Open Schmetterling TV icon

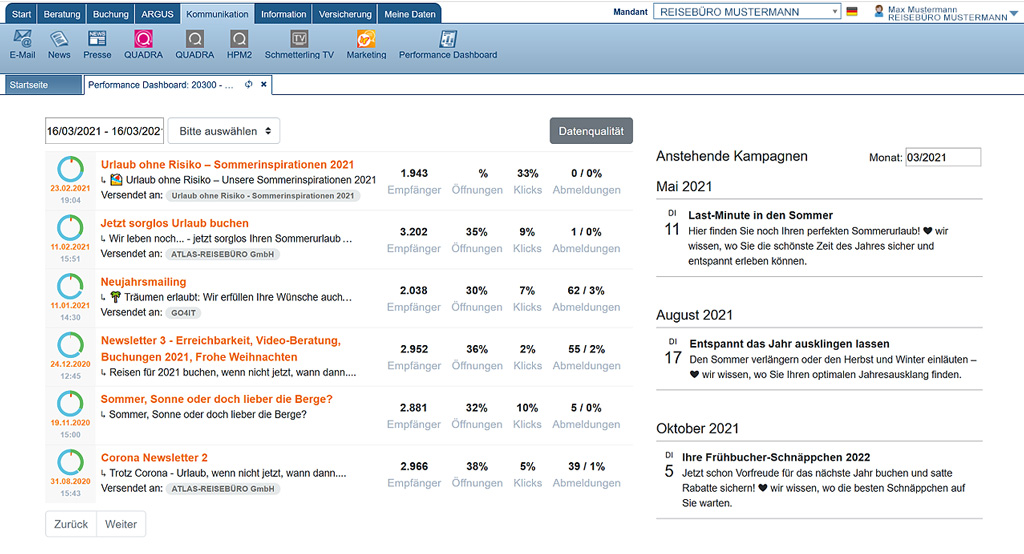[x=299, y=40]
